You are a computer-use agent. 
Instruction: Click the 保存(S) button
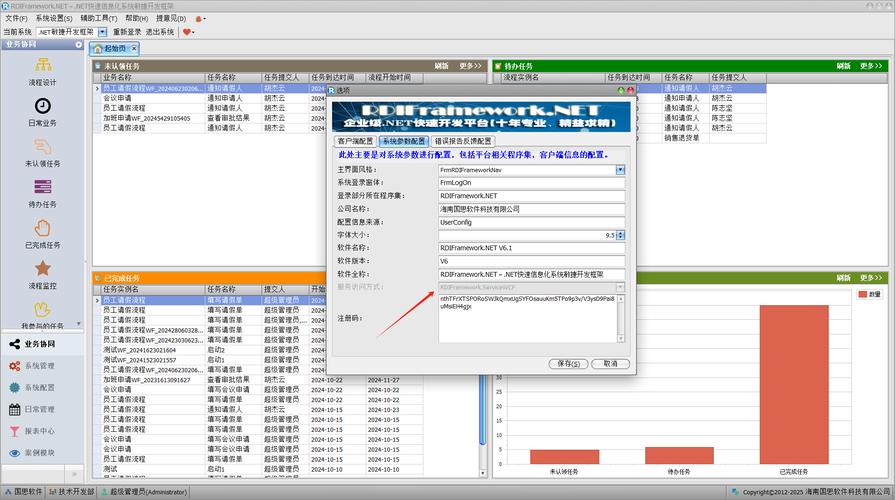pyautogui.click(x=568, y=363)
